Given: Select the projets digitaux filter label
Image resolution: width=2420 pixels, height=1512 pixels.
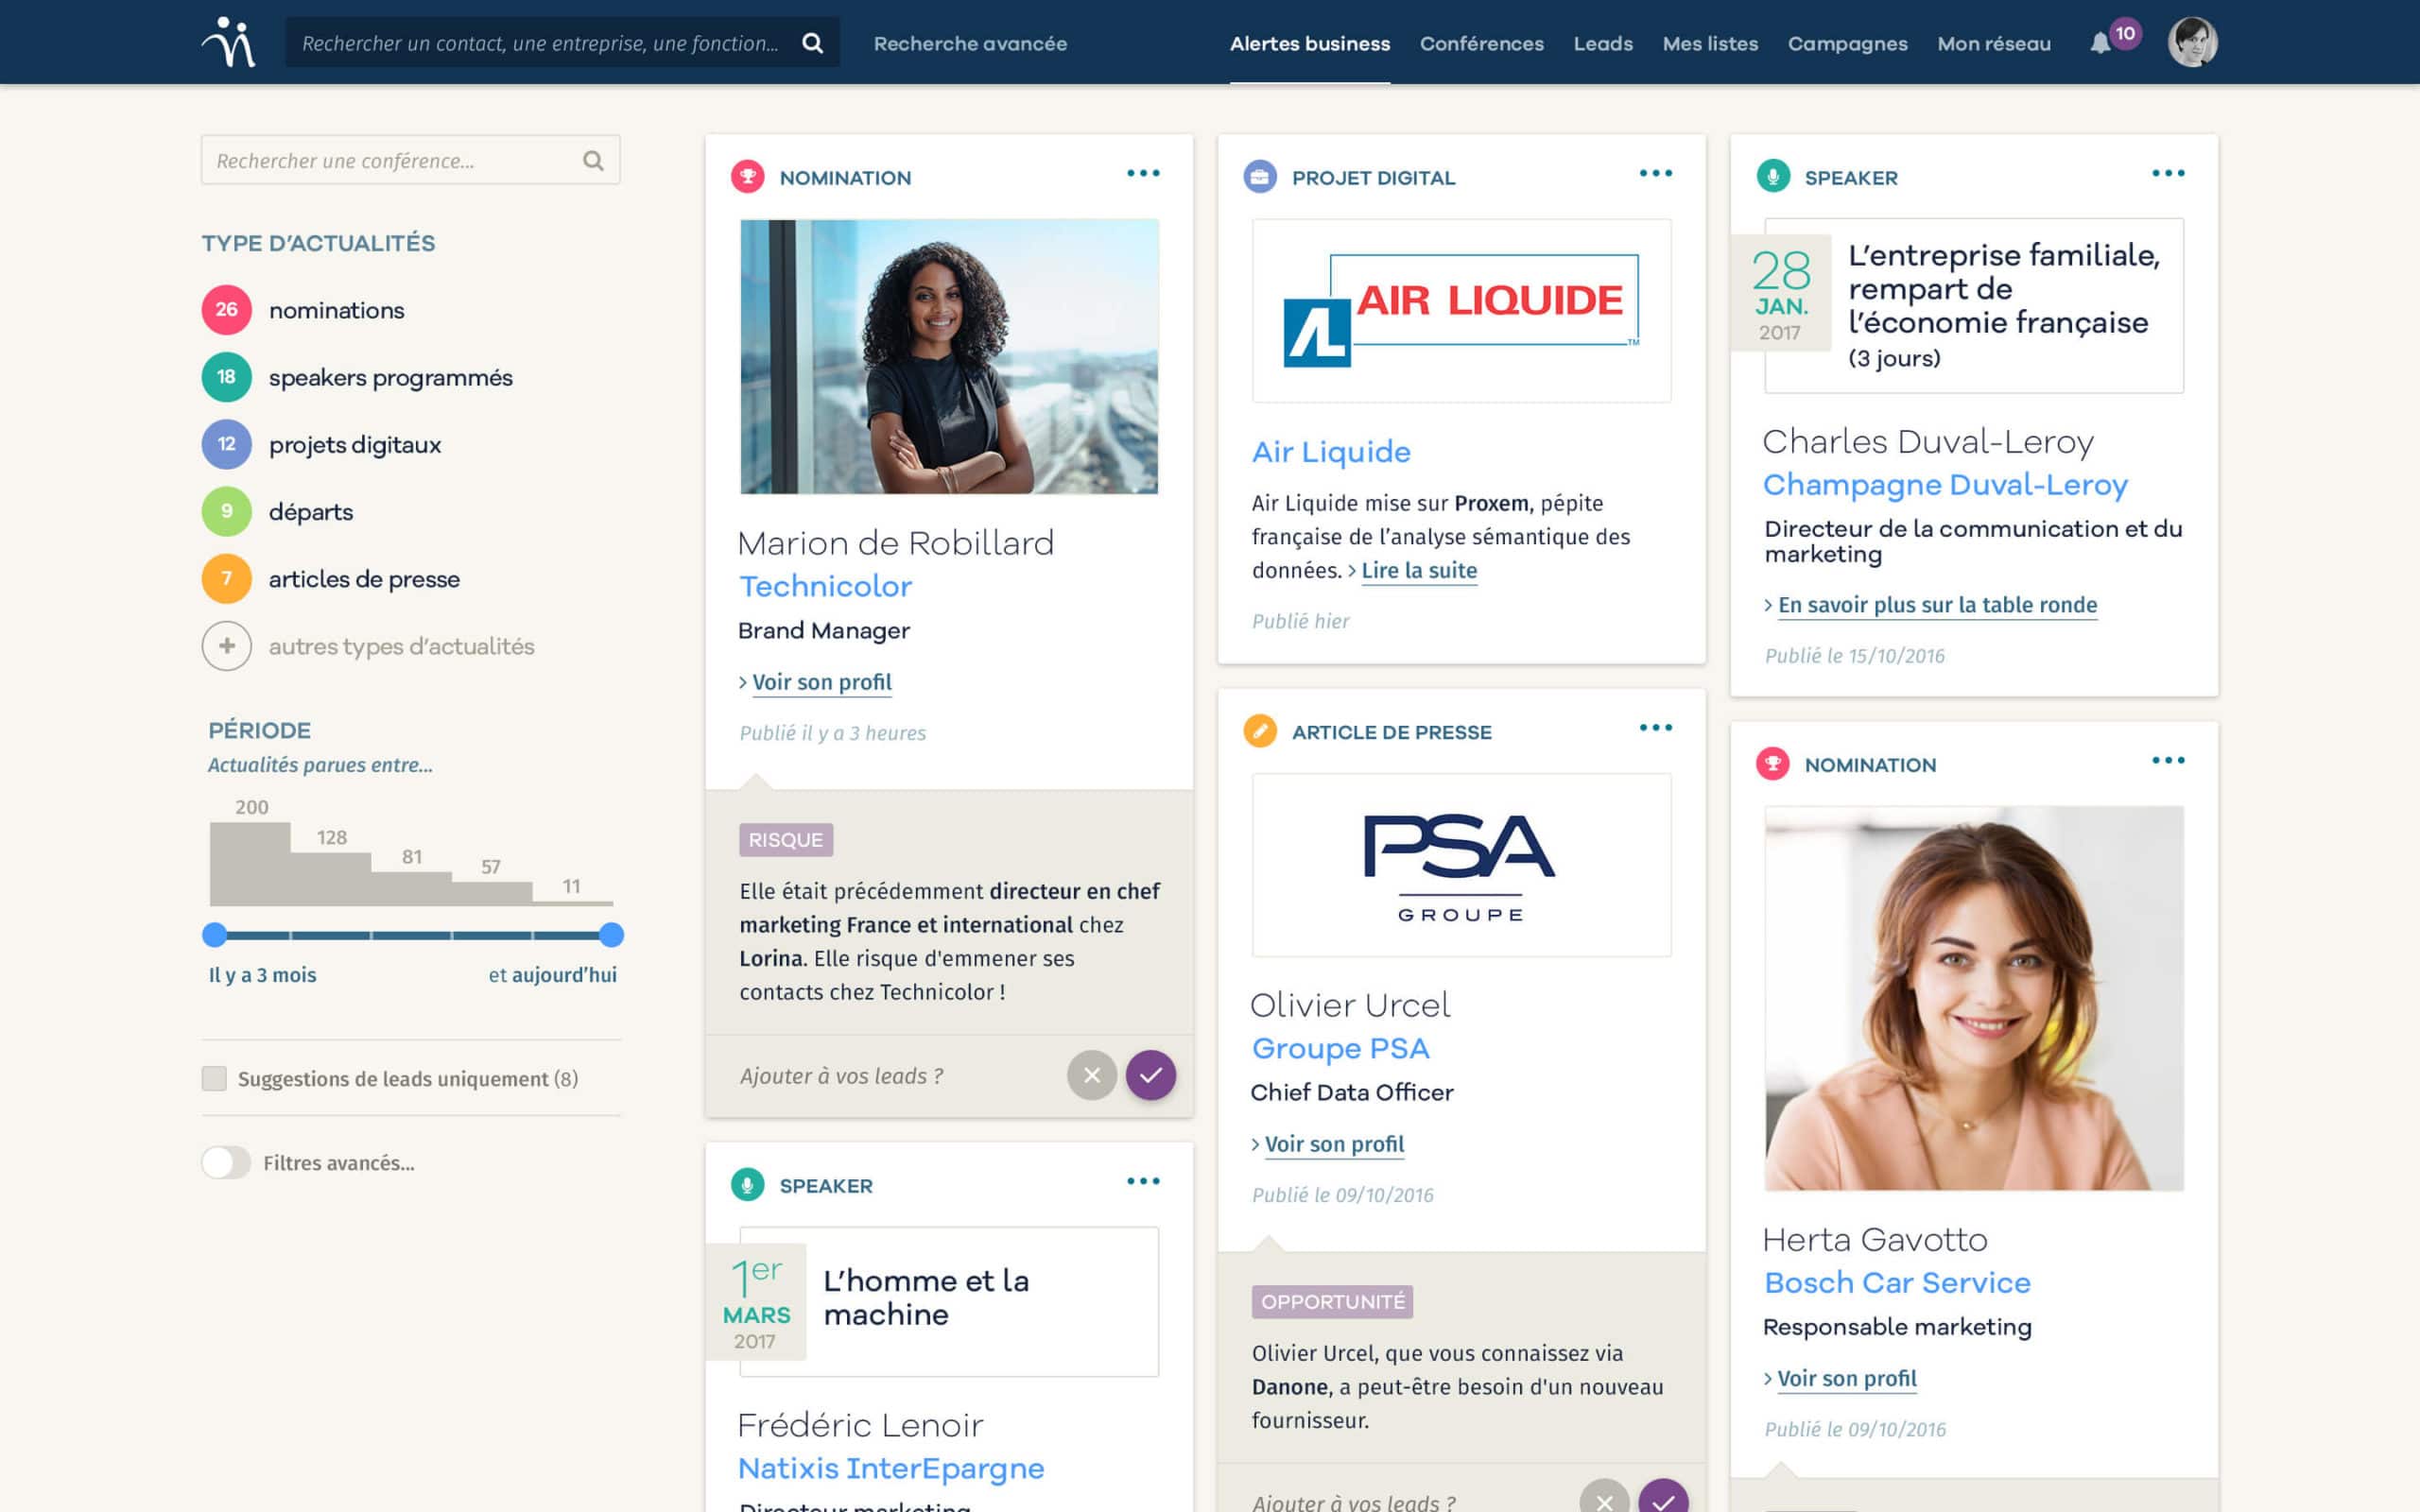Looking at the screenshot, I should 354,445.
